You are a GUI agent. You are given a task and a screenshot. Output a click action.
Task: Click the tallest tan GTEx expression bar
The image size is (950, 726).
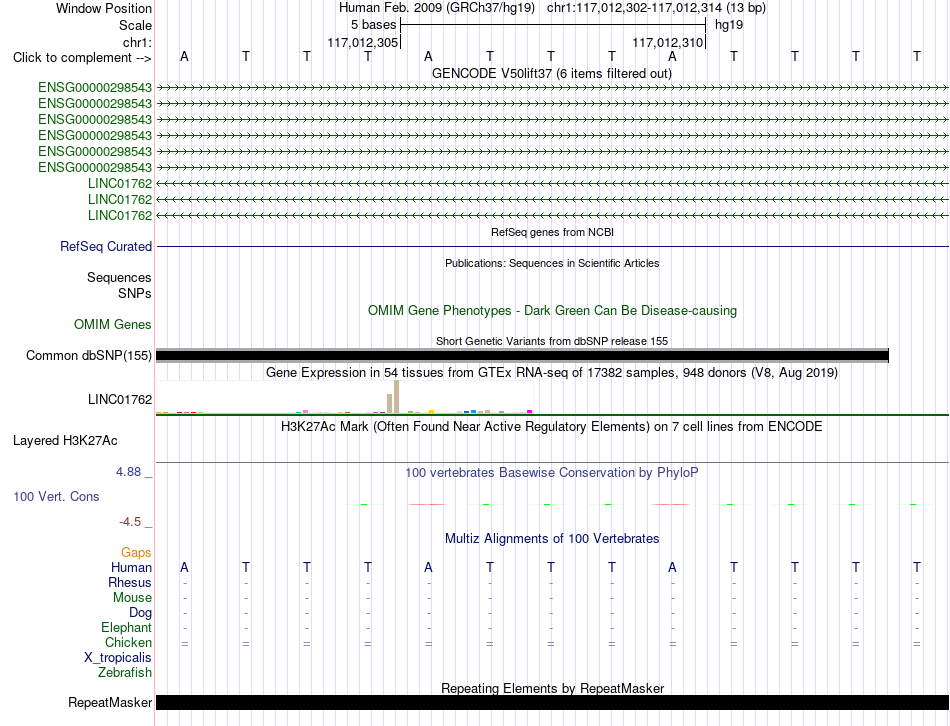point(396,397)
